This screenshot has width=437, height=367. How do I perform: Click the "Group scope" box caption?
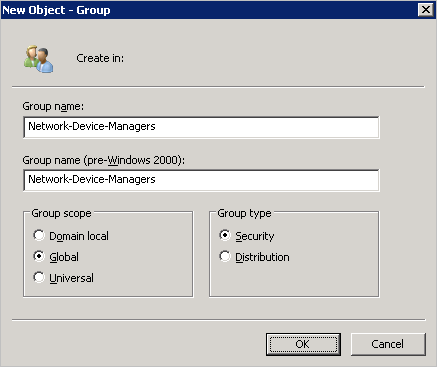pos(61,213)
